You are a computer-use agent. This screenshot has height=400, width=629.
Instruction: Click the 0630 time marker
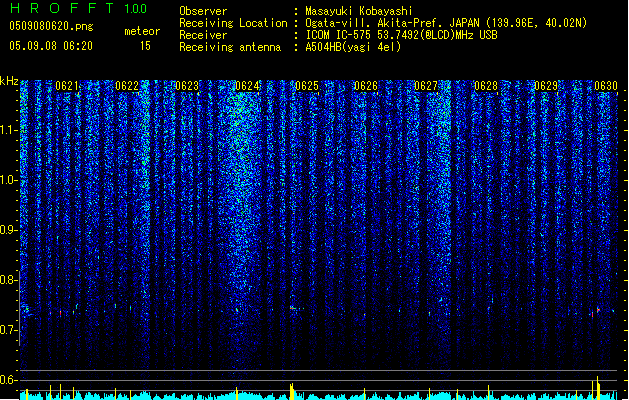(x=606, y=86)
